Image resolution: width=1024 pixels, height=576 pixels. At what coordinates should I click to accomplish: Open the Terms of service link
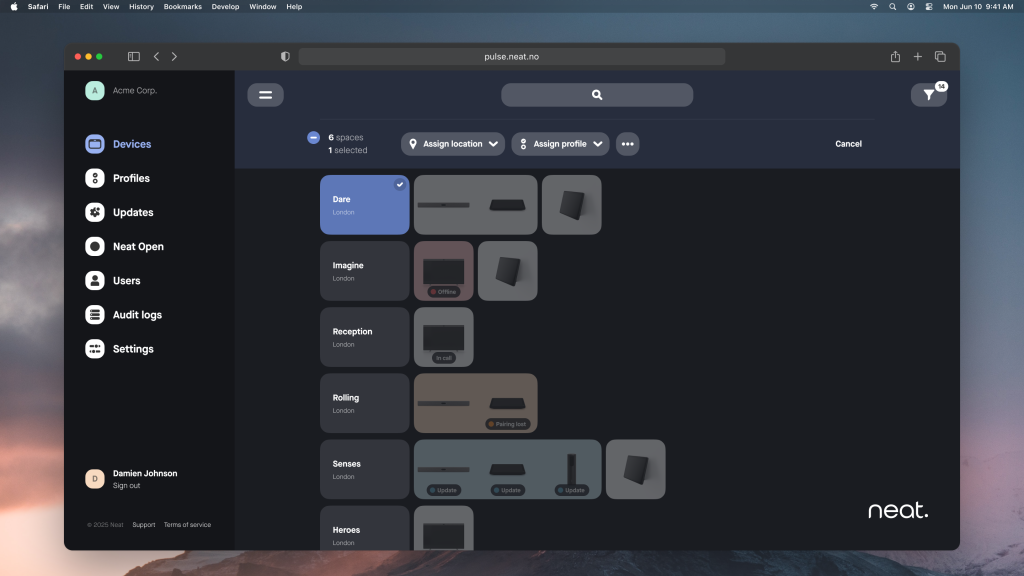(187, 524)
